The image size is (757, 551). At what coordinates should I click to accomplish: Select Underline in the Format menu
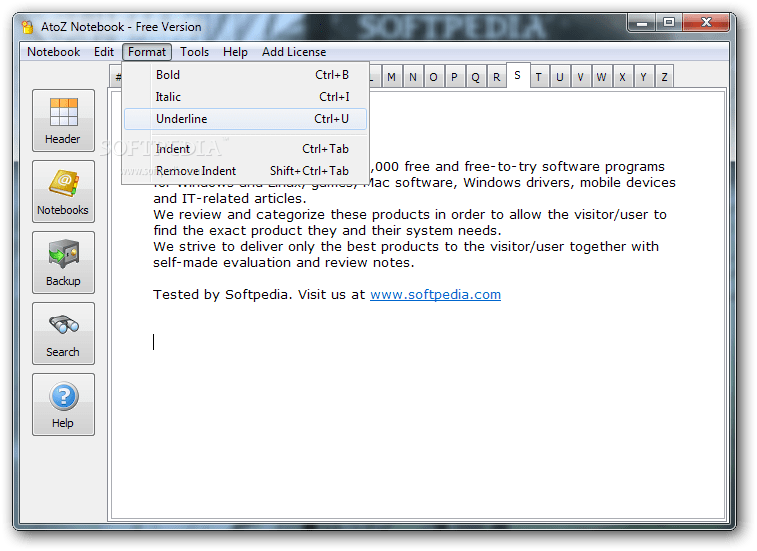click(x=245, y=119)
